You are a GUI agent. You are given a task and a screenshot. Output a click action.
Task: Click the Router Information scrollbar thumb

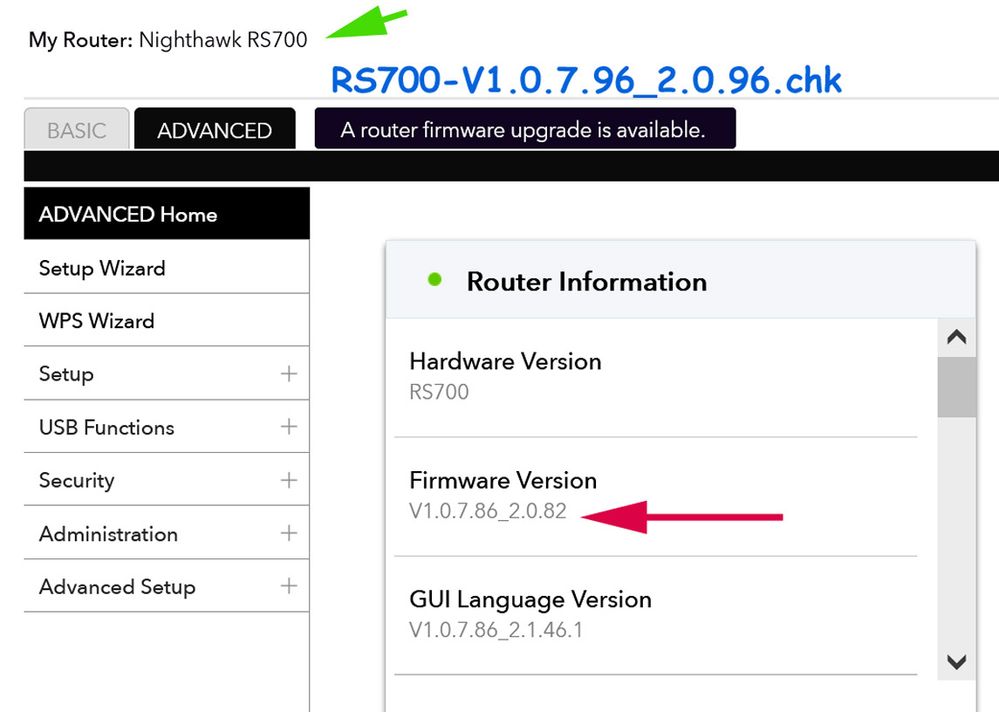tap(956, 387)
